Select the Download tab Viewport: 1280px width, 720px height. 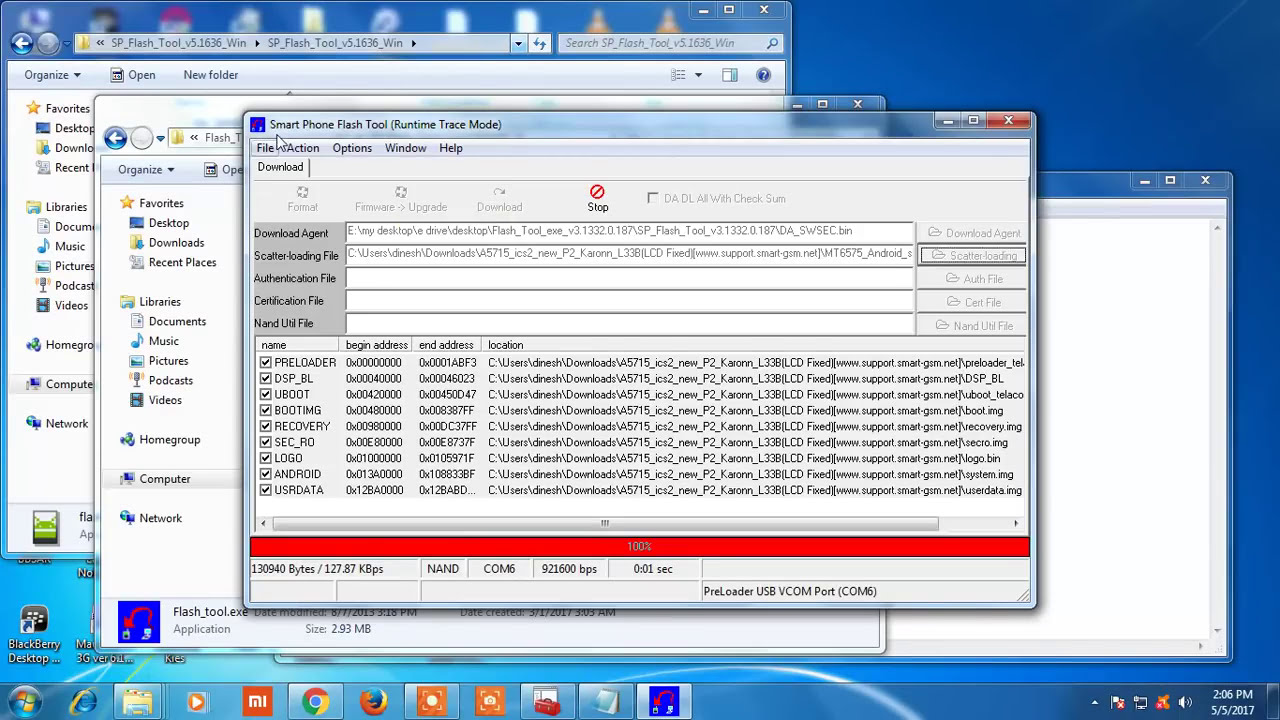tap(280, 167)
